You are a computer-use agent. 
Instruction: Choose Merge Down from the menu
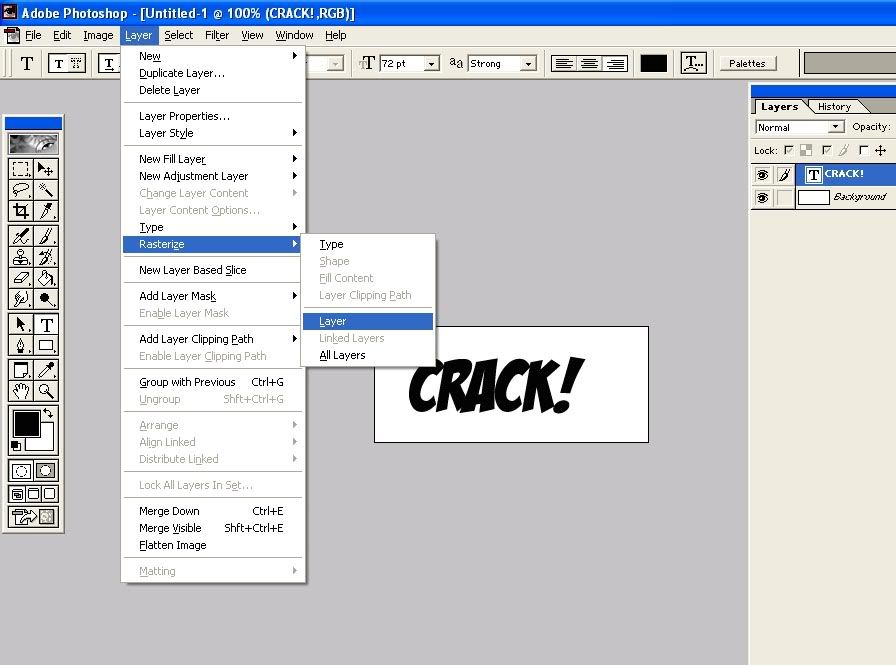[213, 511]
